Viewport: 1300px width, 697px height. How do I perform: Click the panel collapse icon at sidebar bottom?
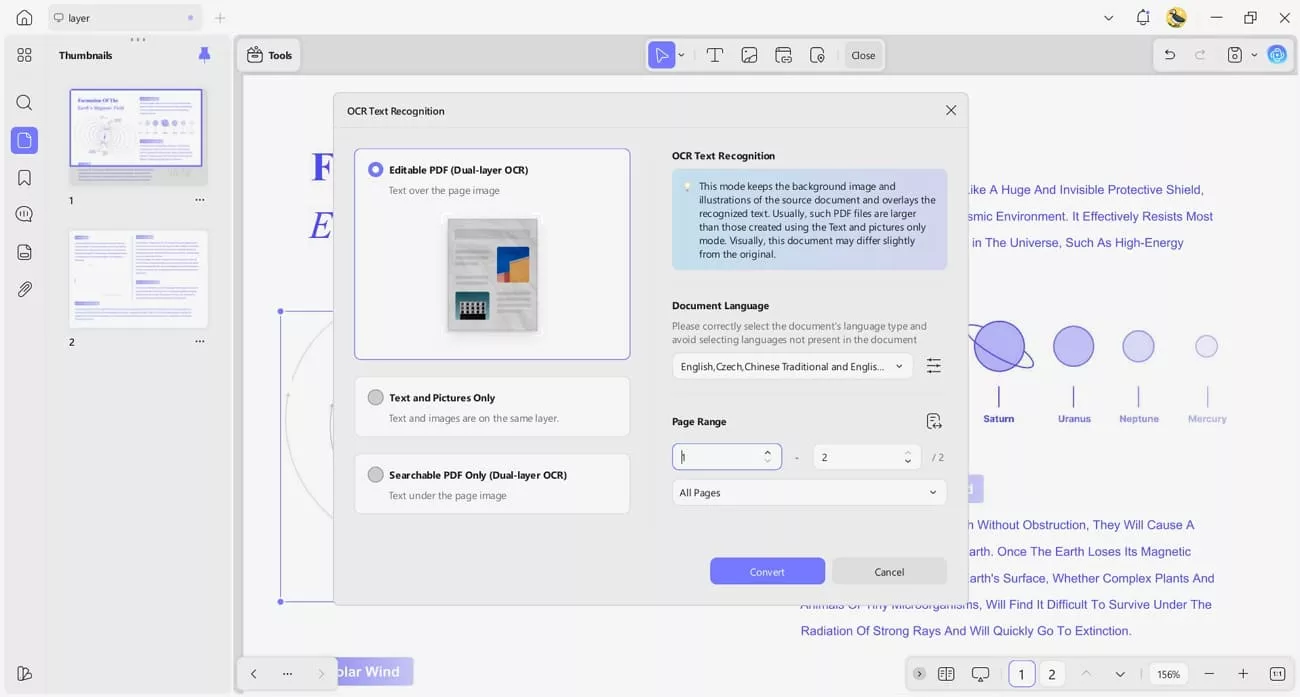click(x=24, y=673)
